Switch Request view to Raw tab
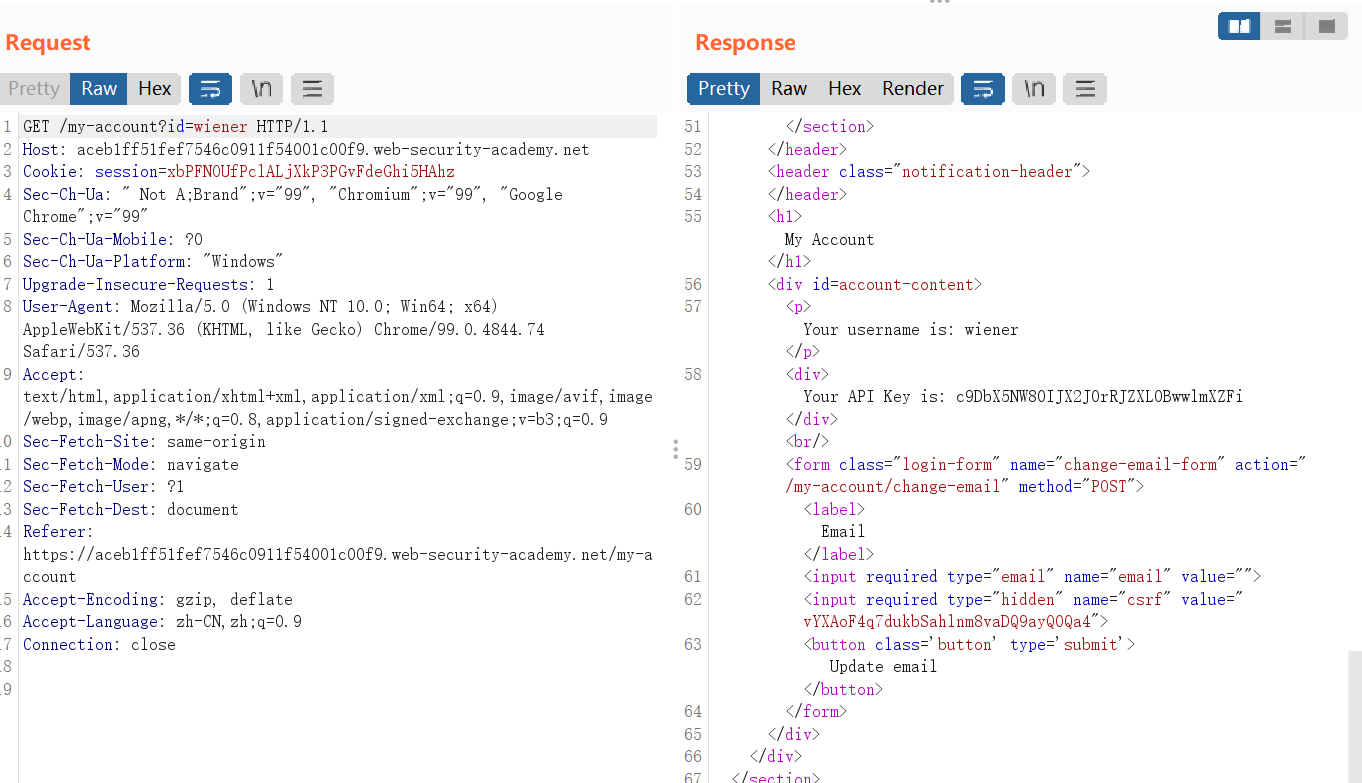This screenshot has width=1362, height=783. (x=99, y=89)
